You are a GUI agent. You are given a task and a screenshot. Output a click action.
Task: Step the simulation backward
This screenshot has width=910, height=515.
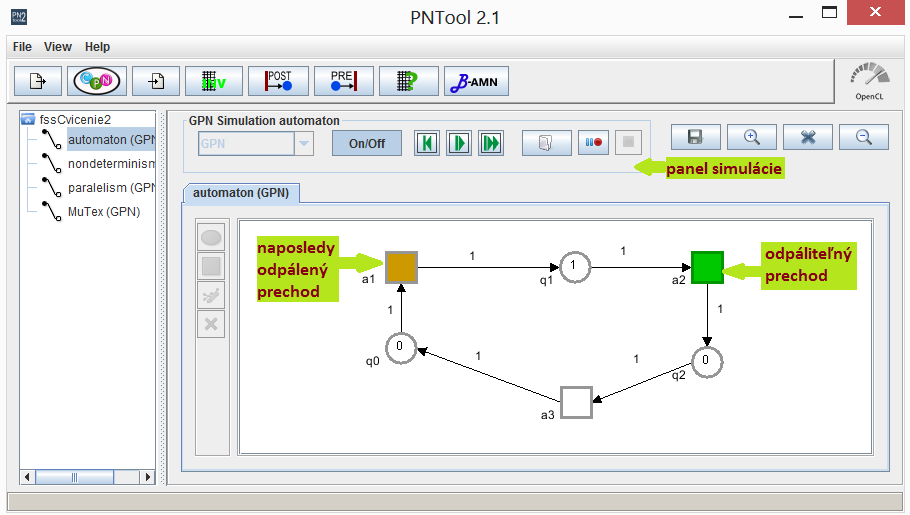point(428,143)
